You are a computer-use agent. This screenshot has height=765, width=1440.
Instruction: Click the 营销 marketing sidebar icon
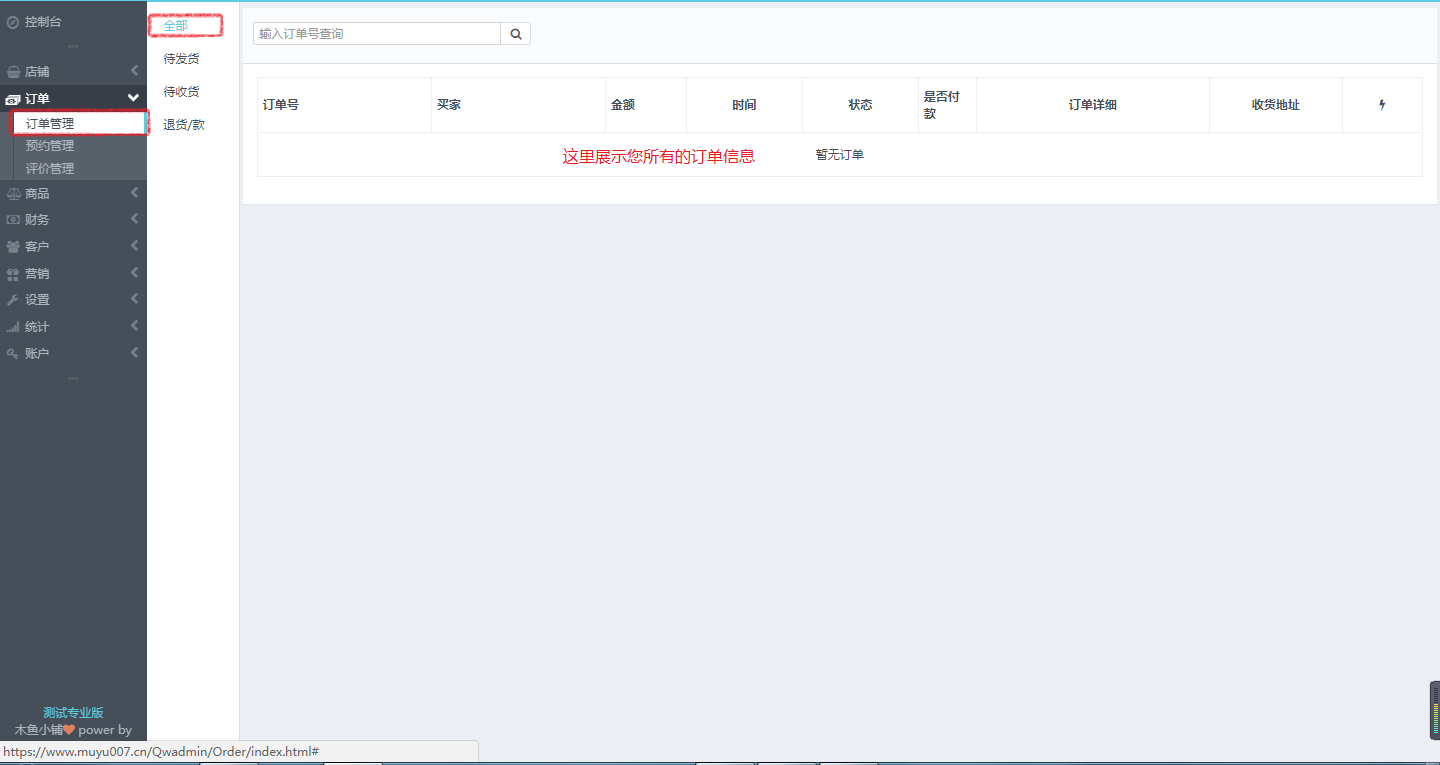click(x=14, y=272)
